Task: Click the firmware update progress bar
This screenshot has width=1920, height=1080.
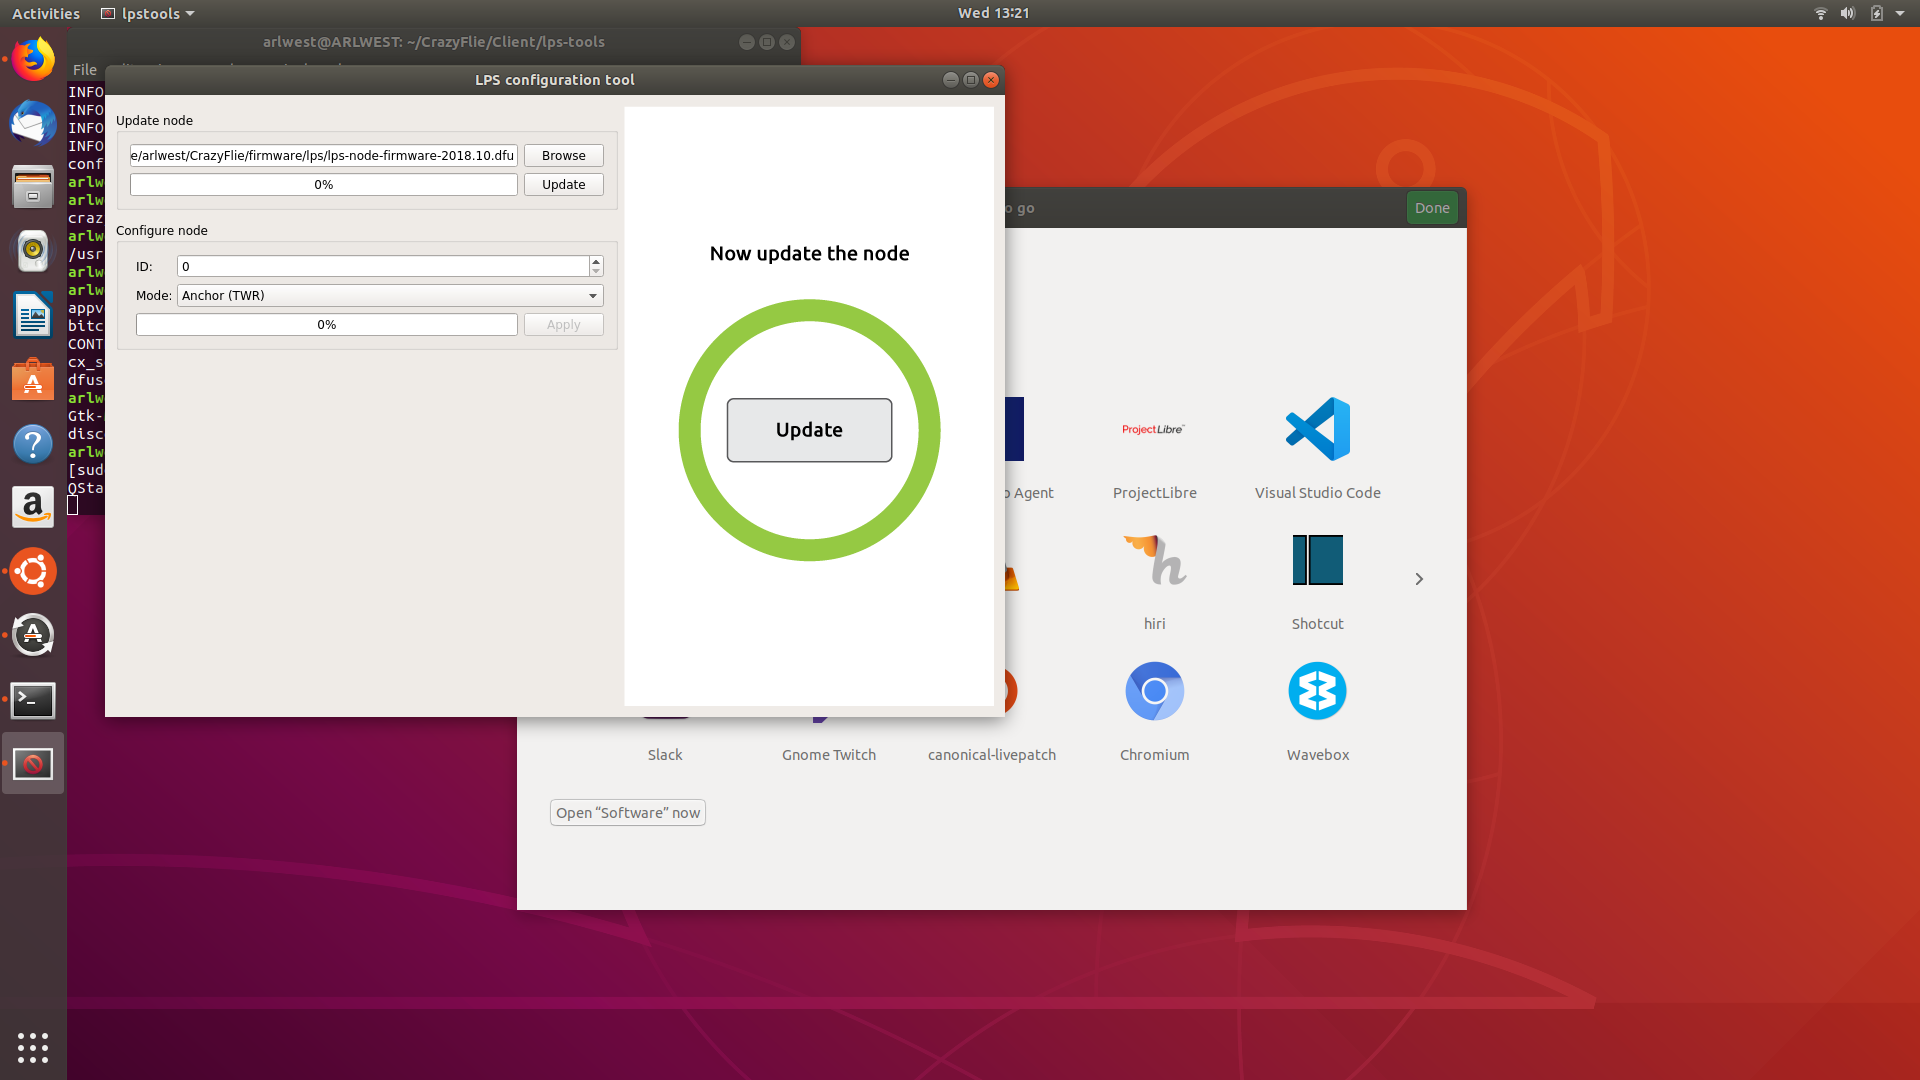Action: coord(323,185)
